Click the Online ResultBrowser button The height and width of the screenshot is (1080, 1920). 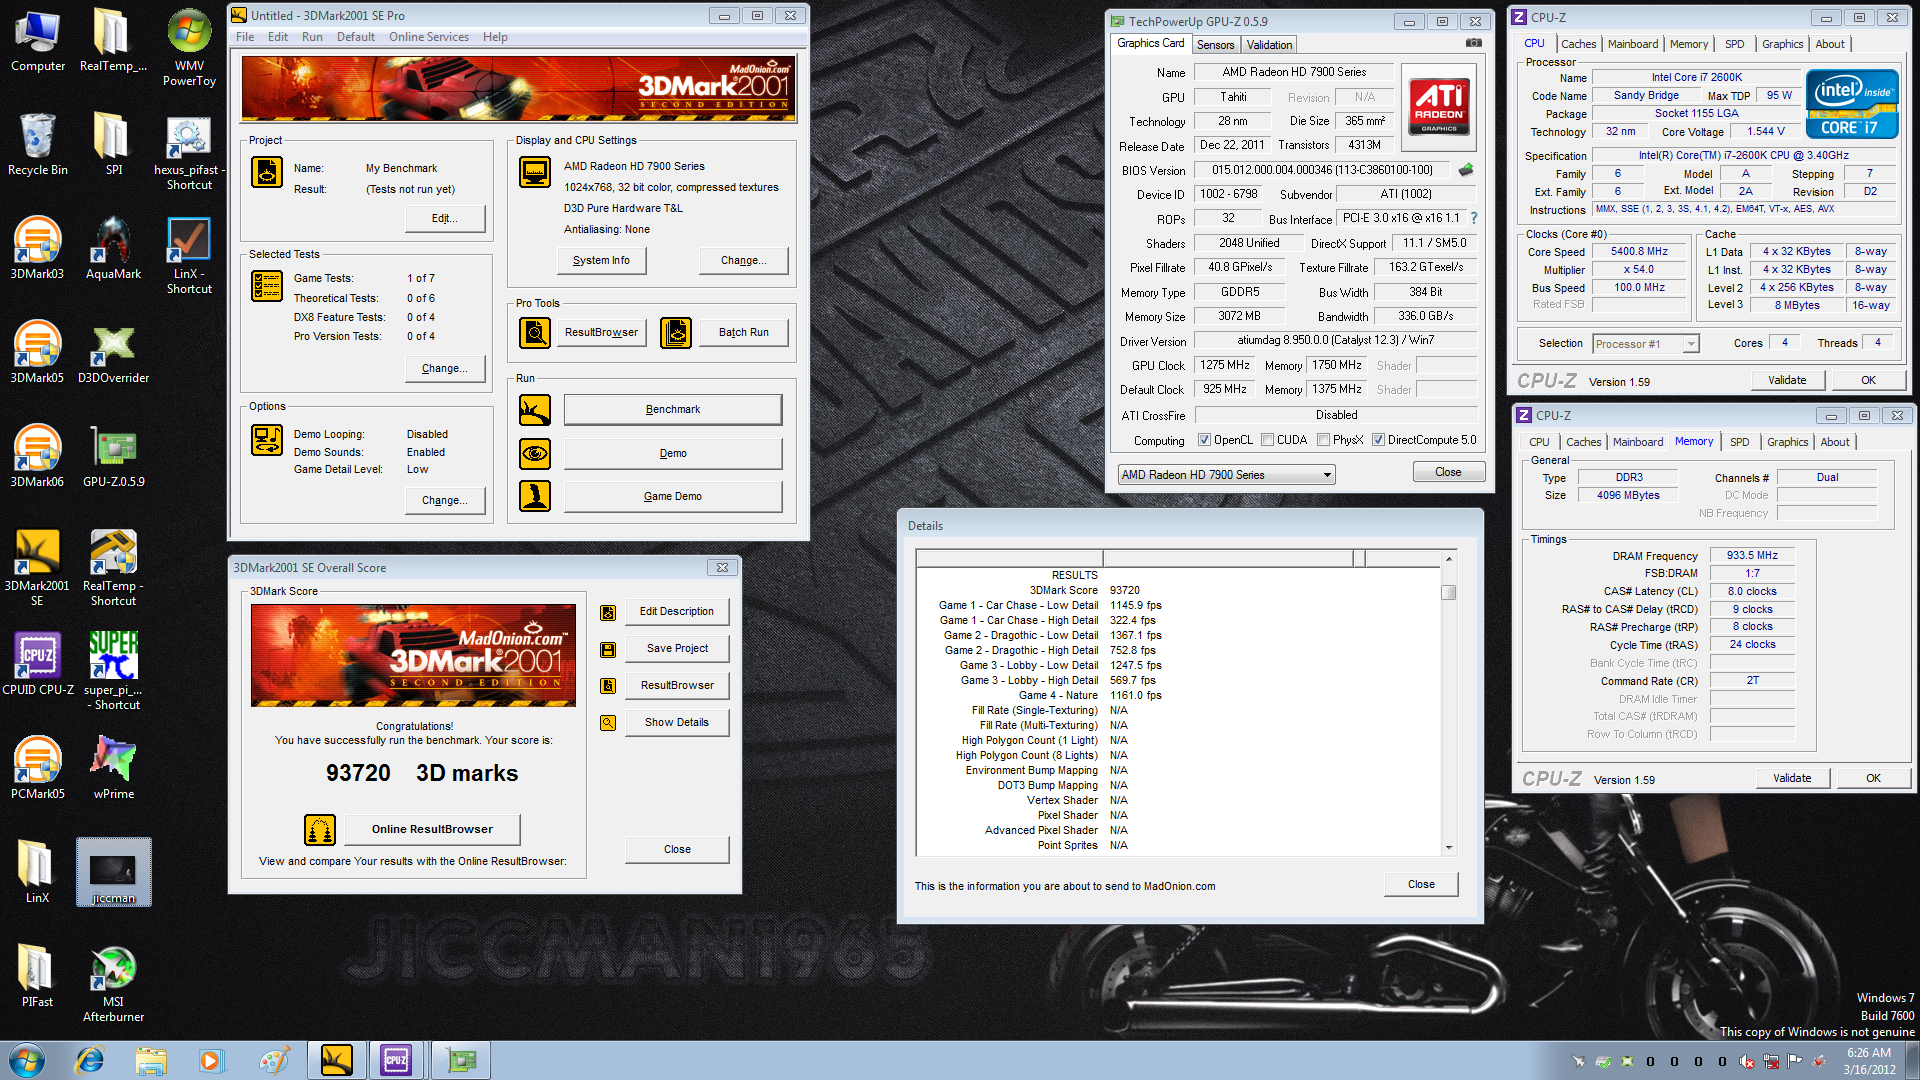click(432, 829)
